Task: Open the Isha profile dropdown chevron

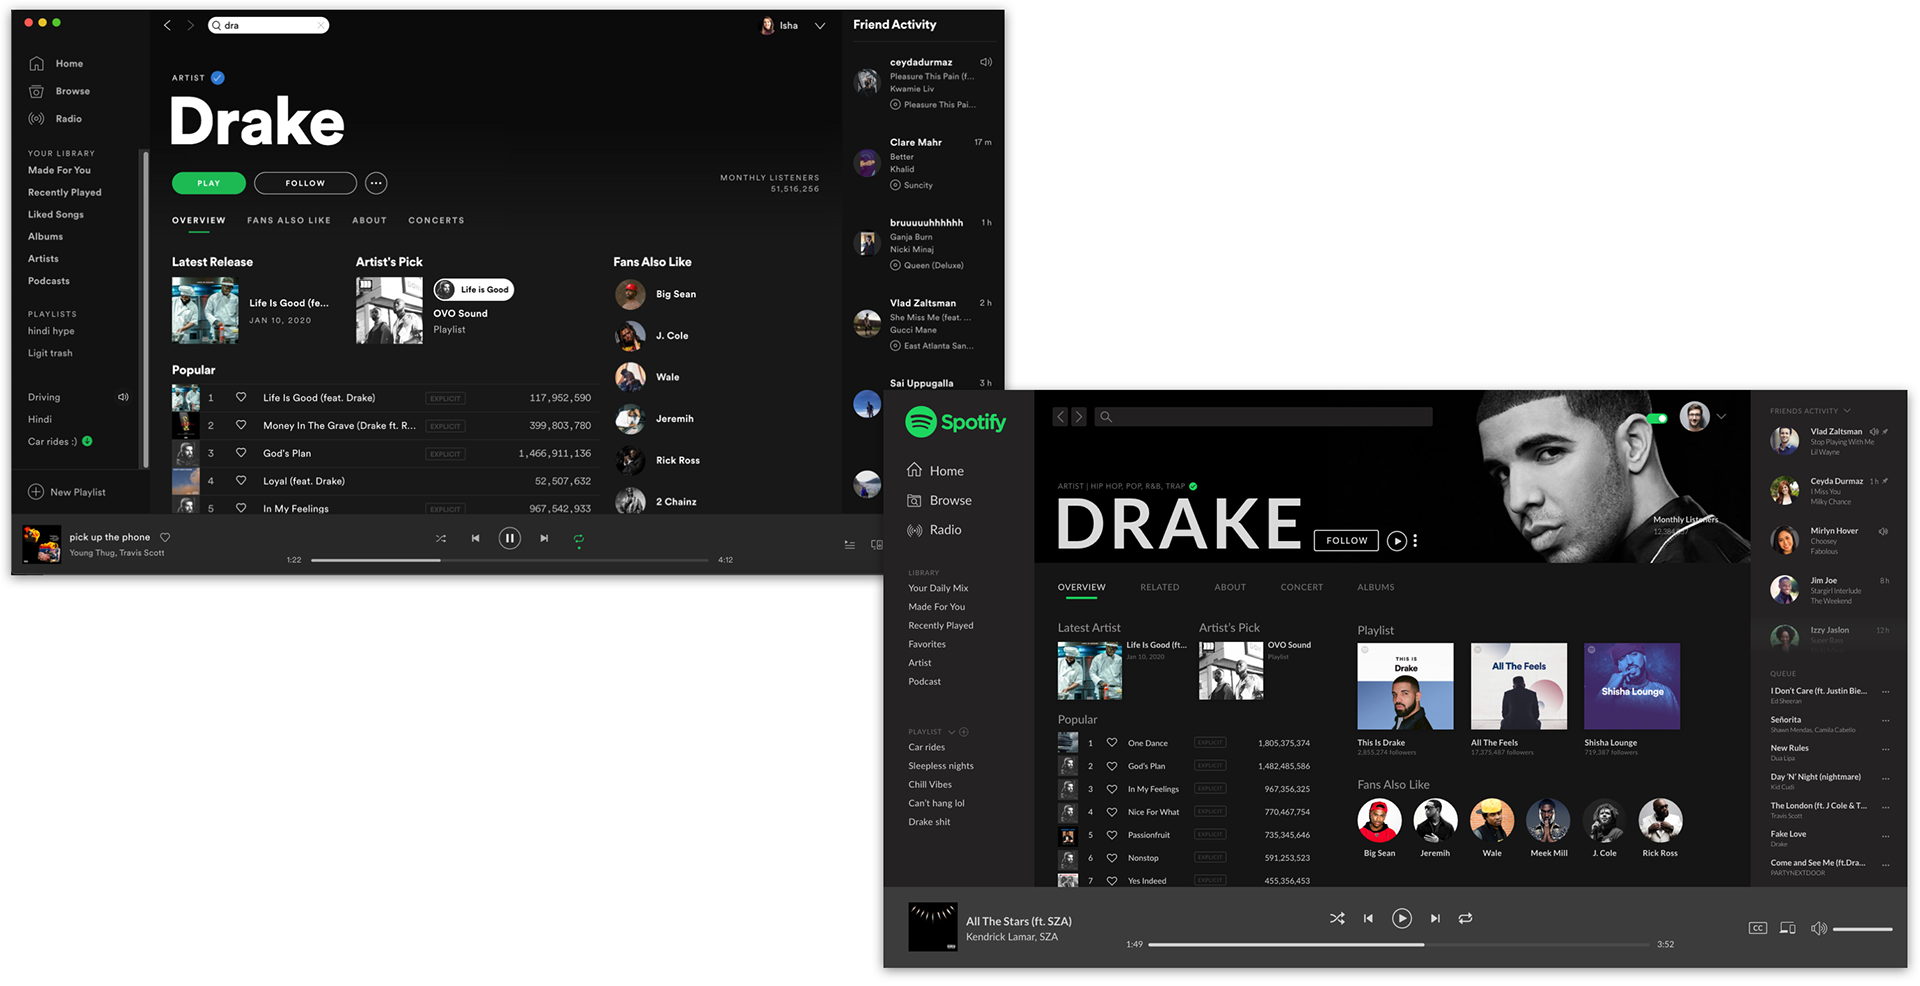Action: tap(820, 26)
